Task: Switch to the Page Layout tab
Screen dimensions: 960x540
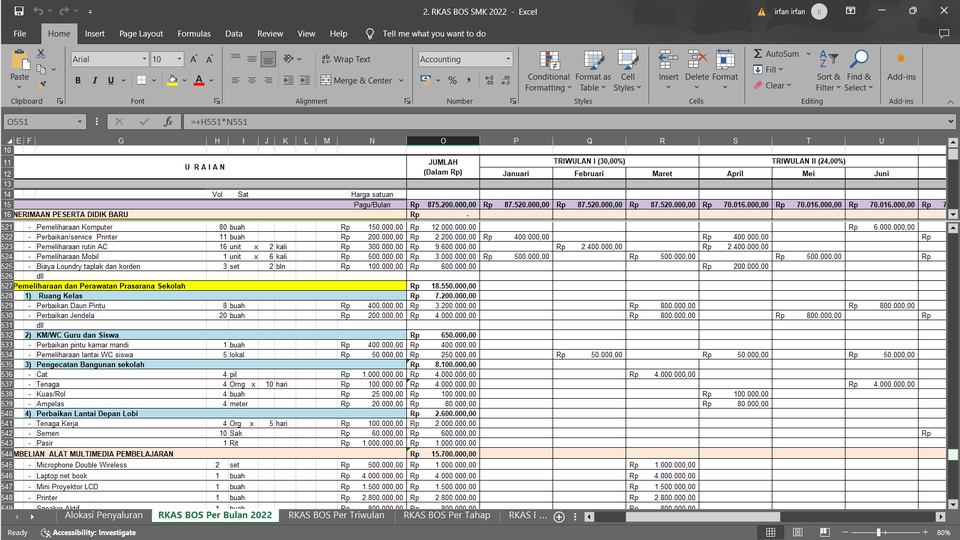Action: (141, 34)
